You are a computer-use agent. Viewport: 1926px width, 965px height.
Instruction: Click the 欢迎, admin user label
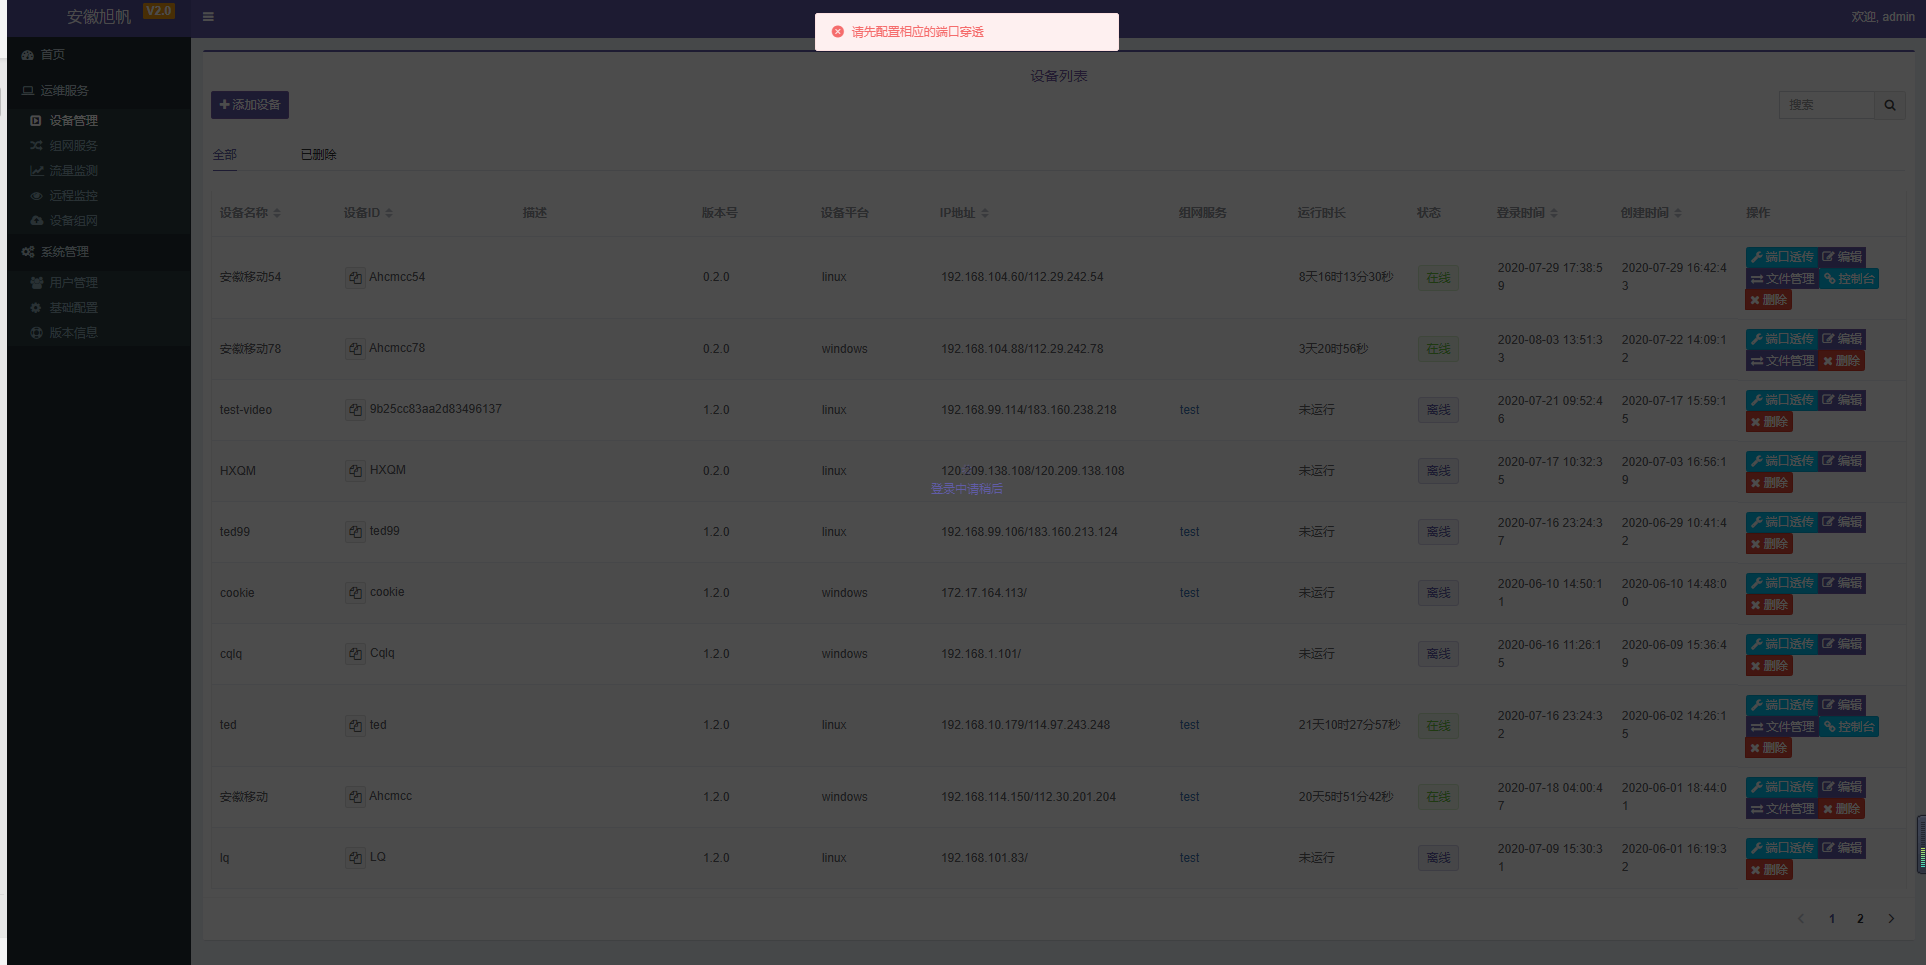tap(1882, 17)
